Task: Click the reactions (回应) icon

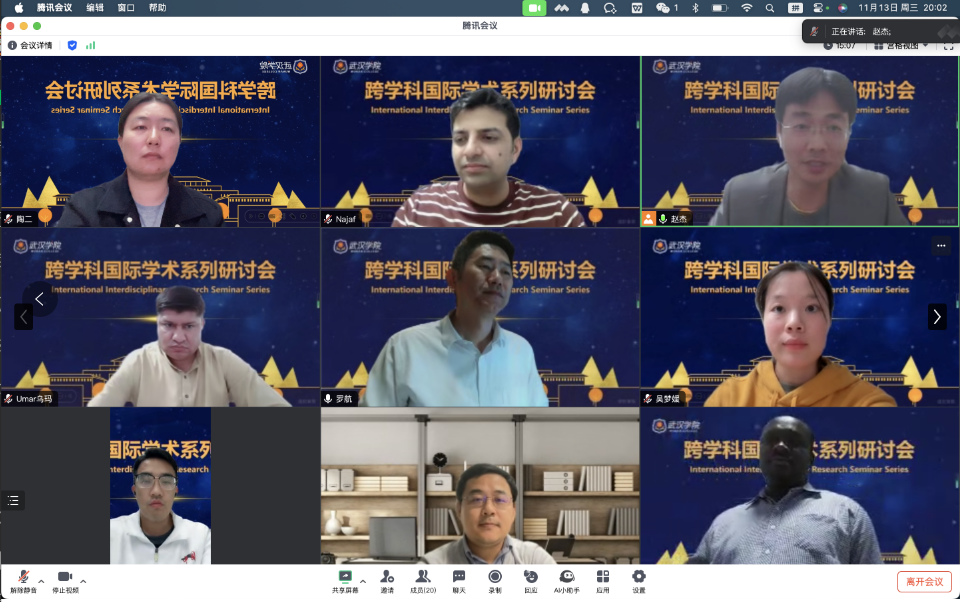Action: click(x=530, y=577)
